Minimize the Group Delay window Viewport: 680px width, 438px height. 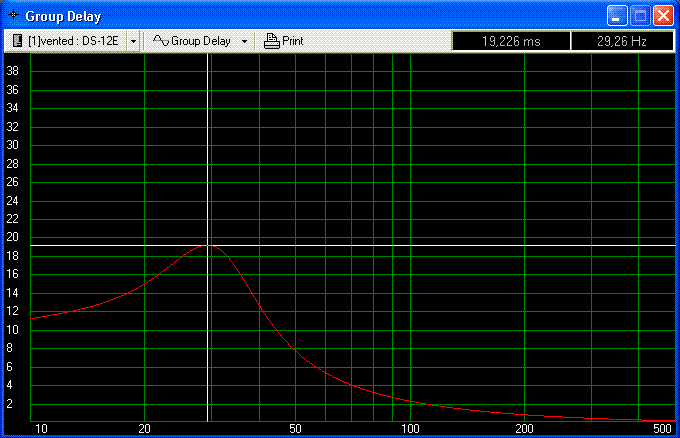pos(617,15)
